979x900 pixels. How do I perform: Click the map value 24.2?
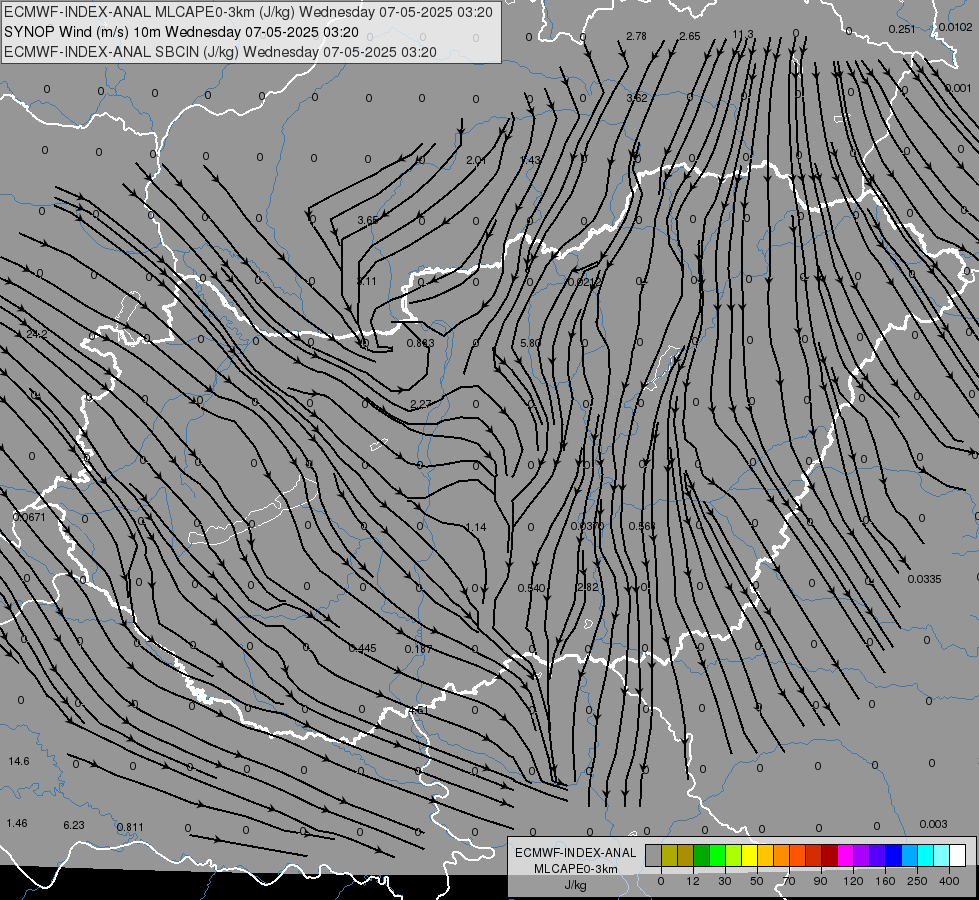point(37,334)
